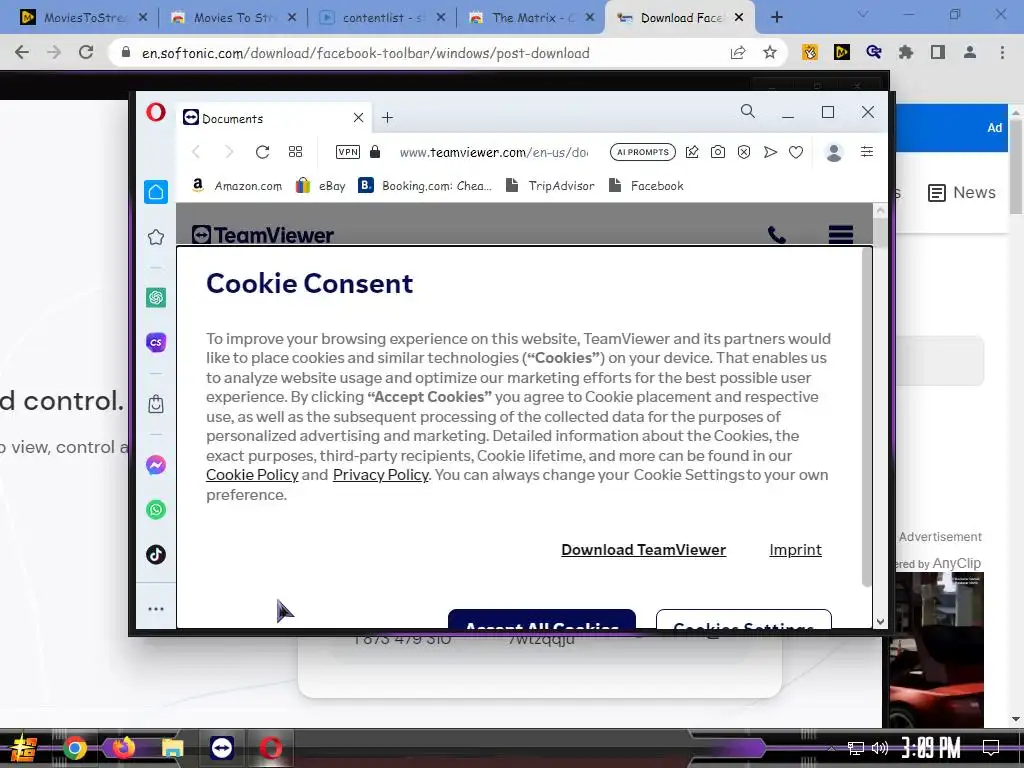Open Amazon.com bookmark

(236, 186)
